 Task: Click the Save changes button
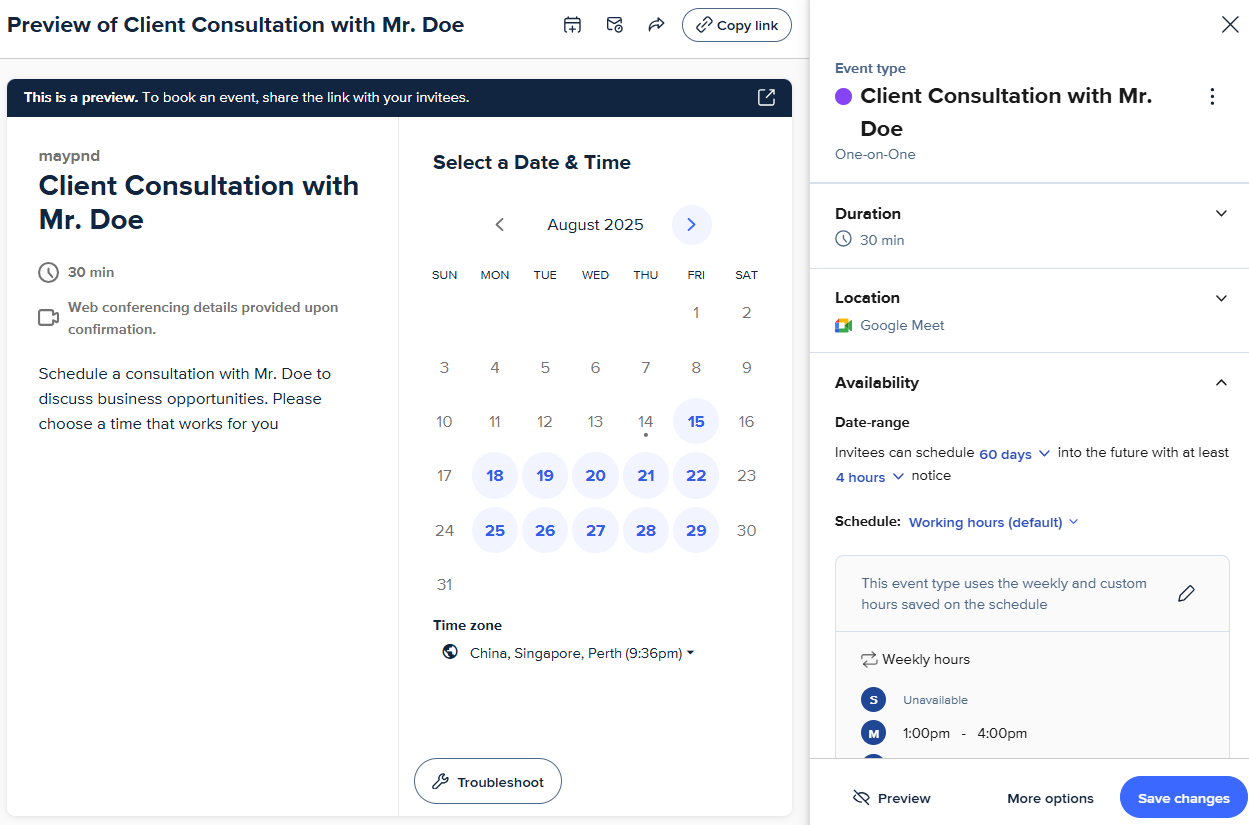[1183, 798]
